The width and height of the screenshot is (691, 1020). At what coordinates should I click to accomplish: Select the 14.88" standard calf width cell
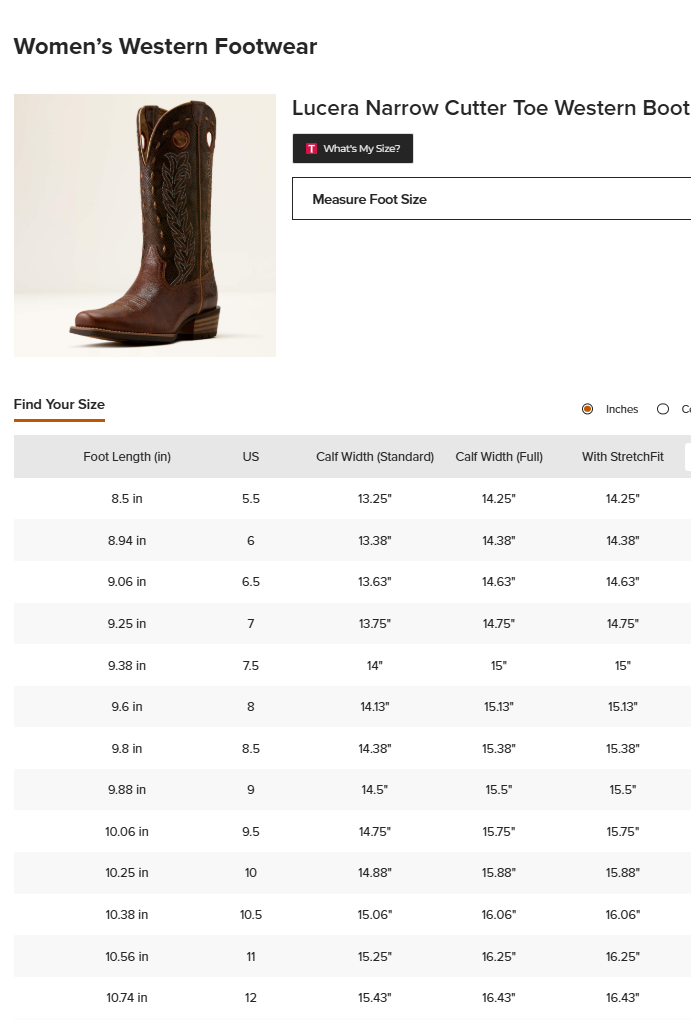click(x=375, y=872)
